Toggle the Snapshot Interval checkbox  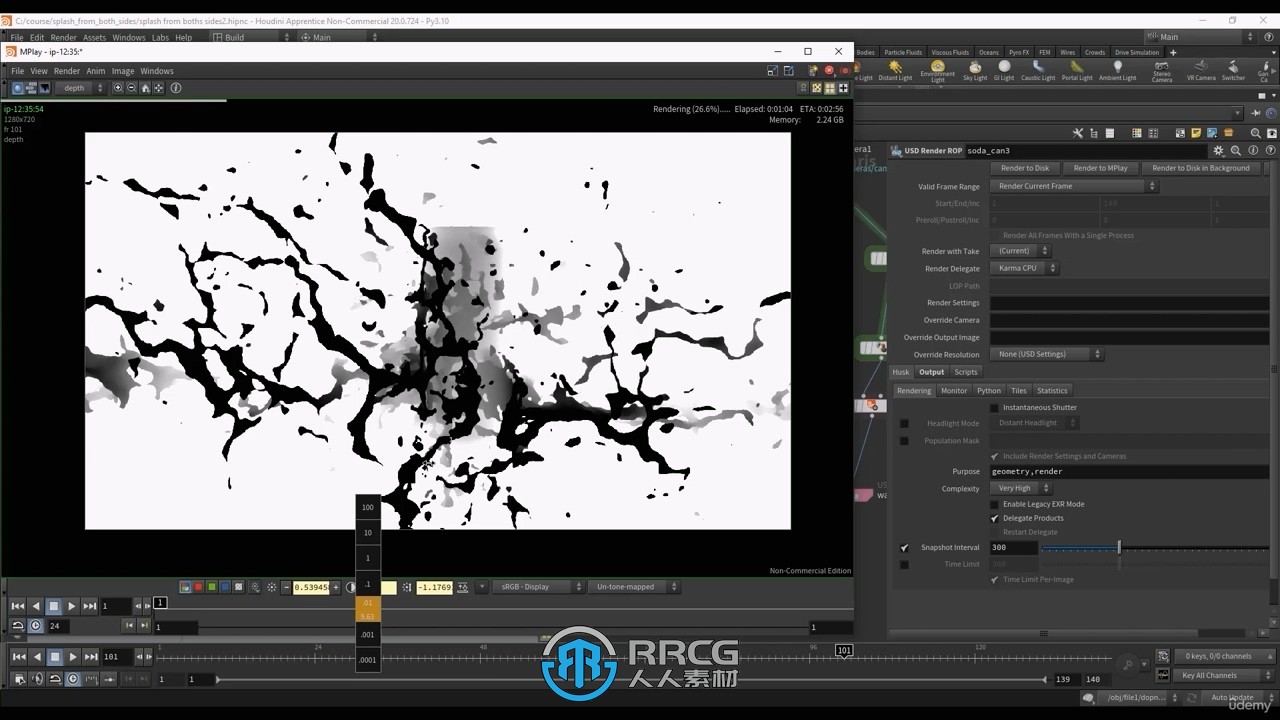904,548
